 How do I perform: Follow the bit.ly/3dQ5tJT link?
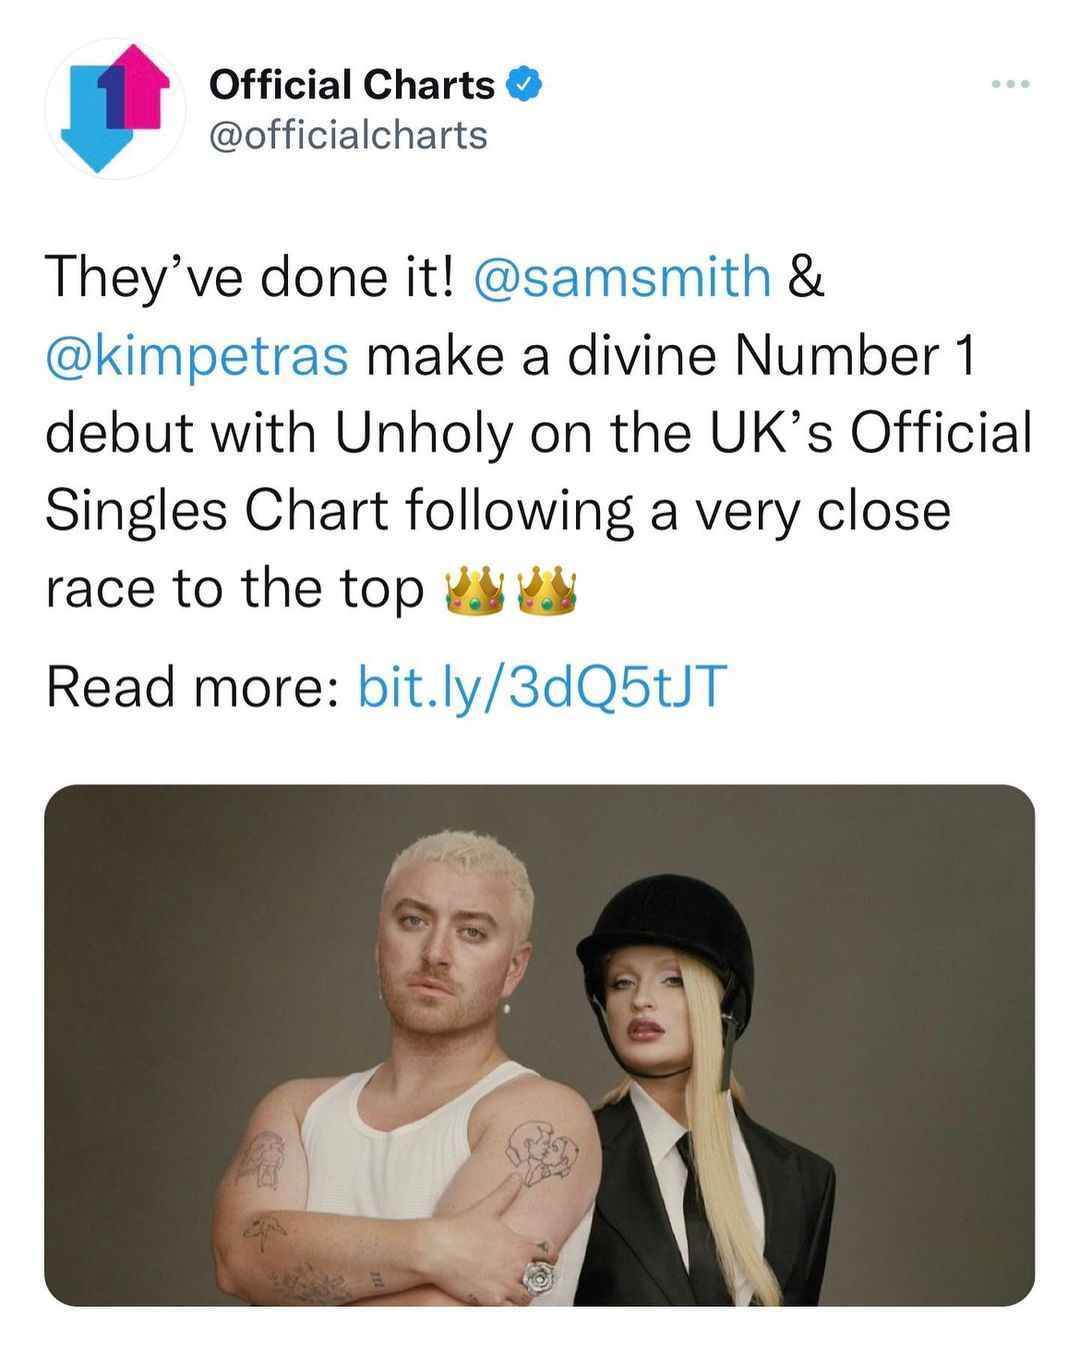(541, 687)
